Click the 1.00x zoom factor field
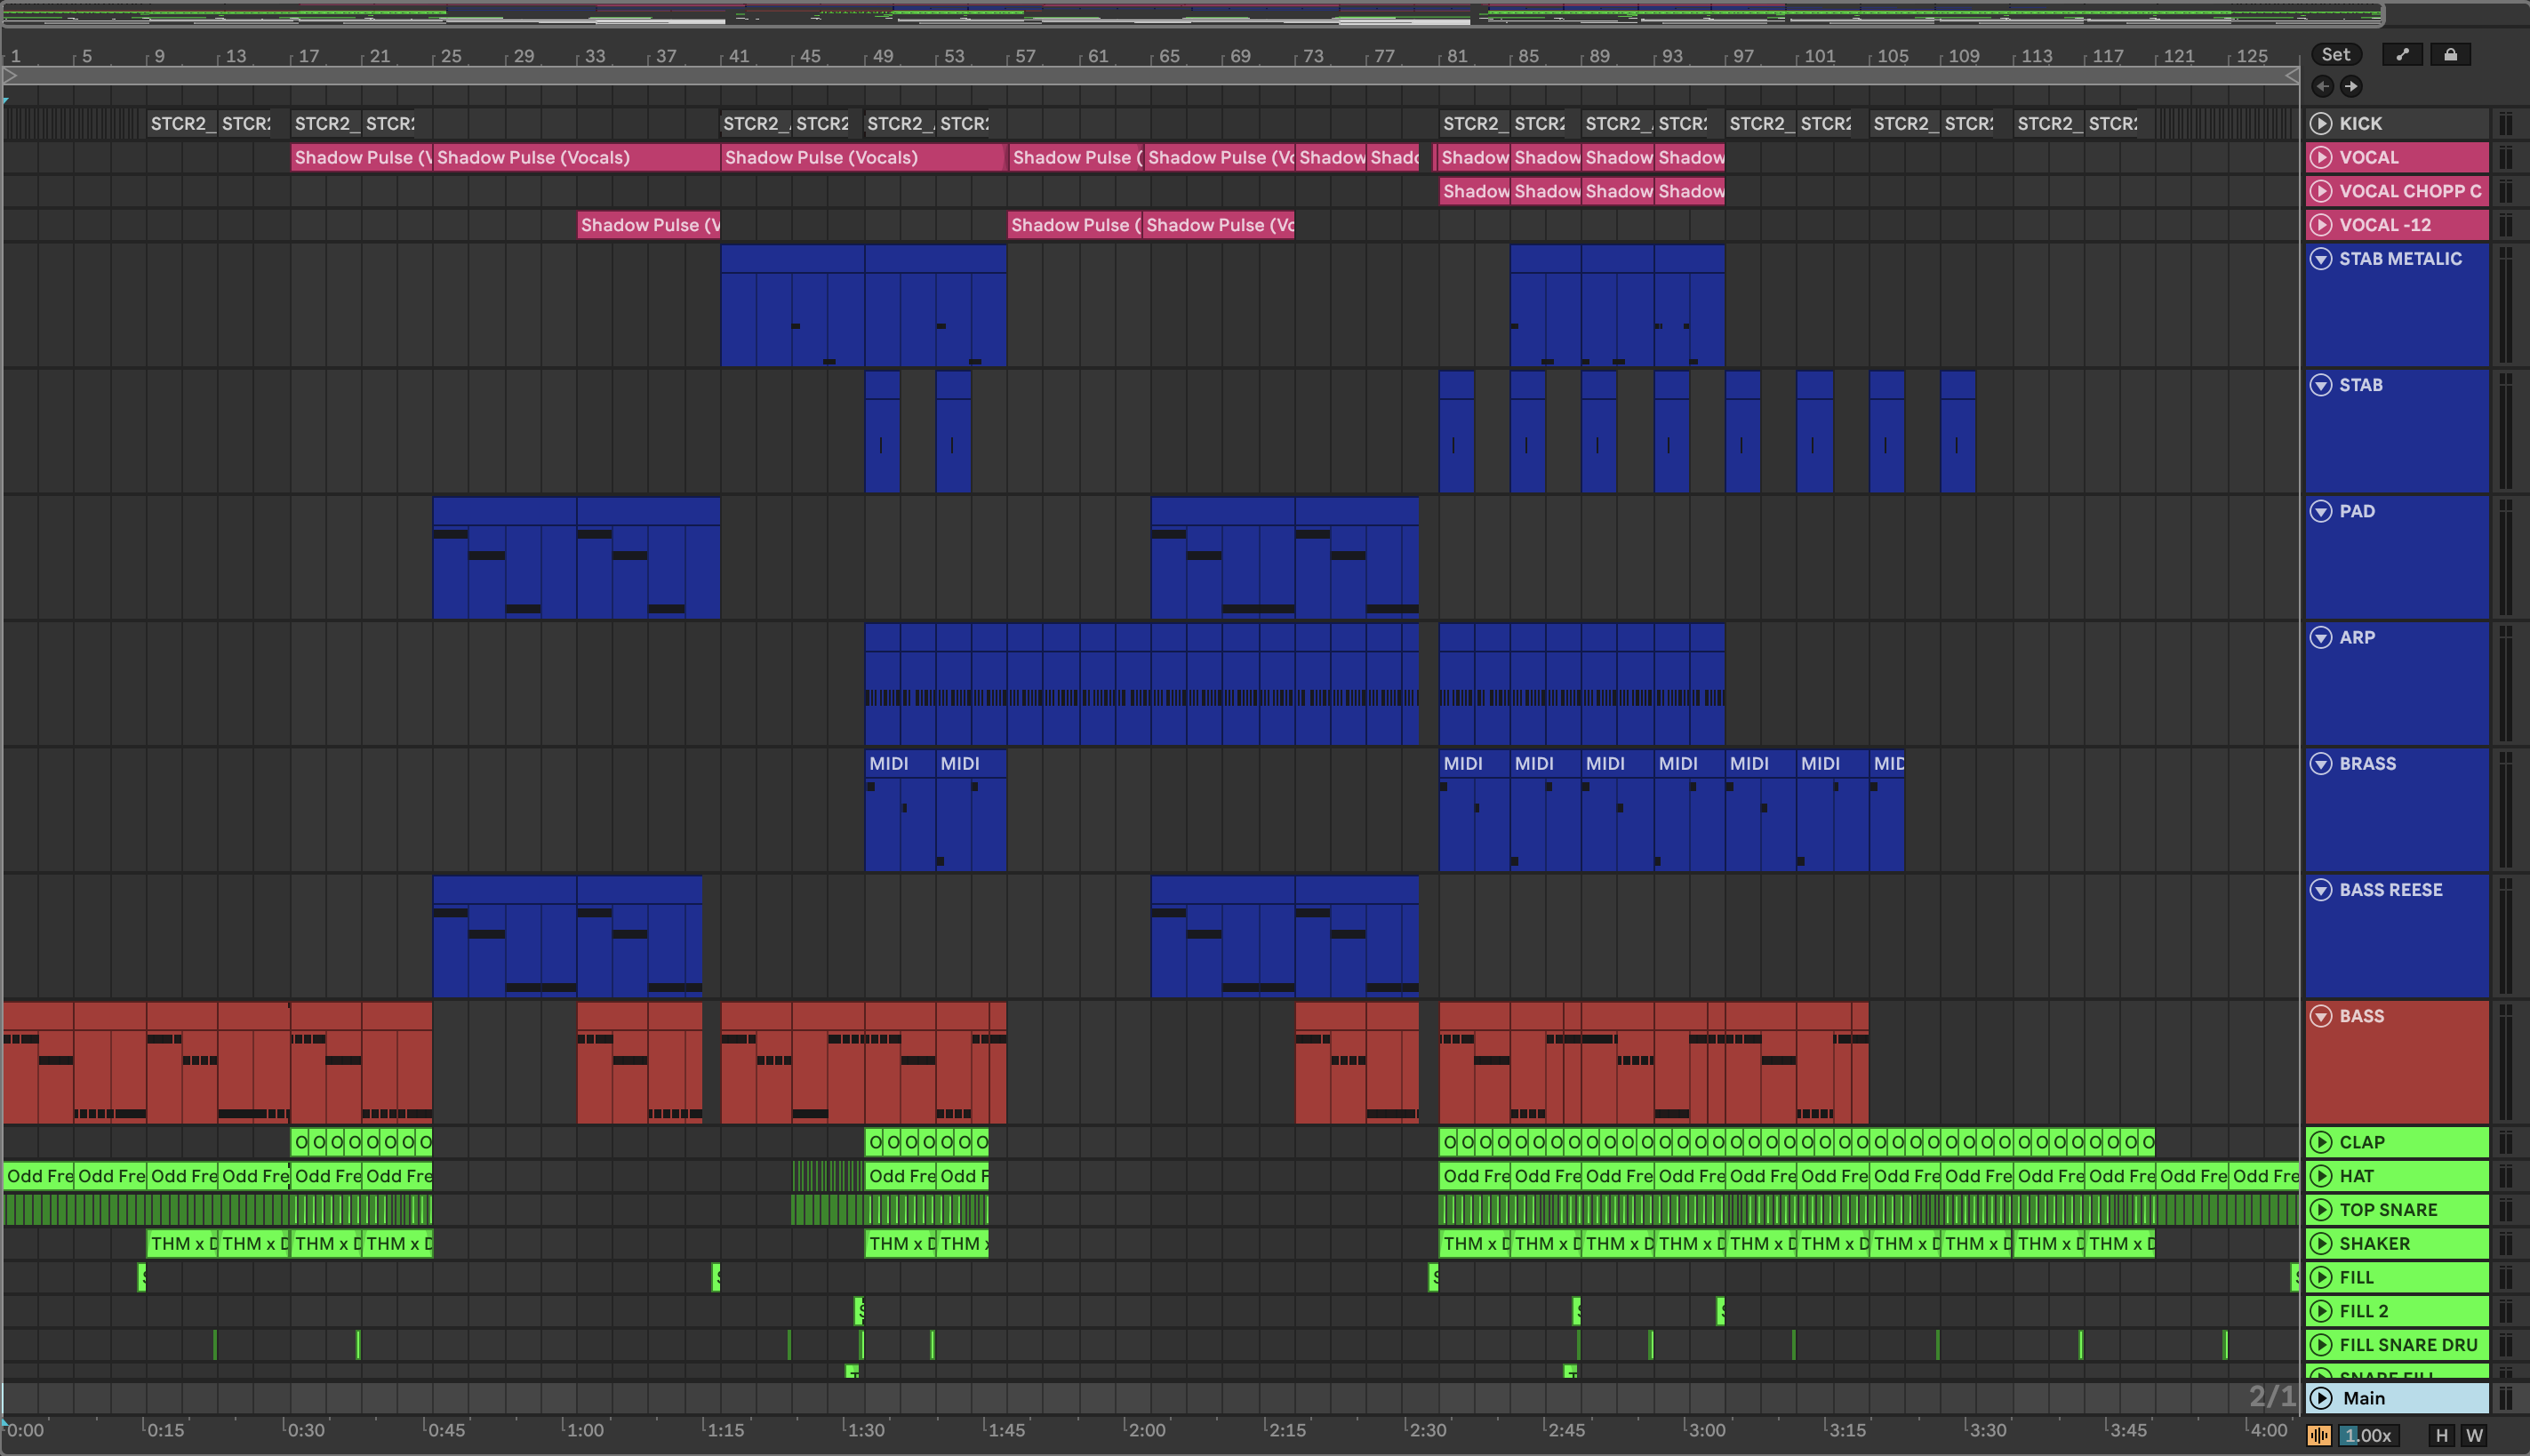This screenshot has width=2530, height=1456. [2367, 1436]
